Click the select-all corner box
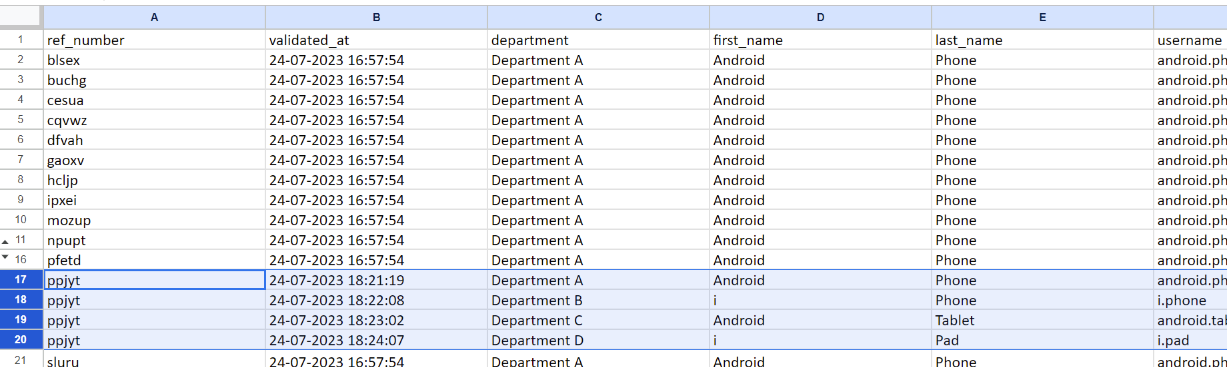This screenshot has width=1227, height=367. (21, 17)
